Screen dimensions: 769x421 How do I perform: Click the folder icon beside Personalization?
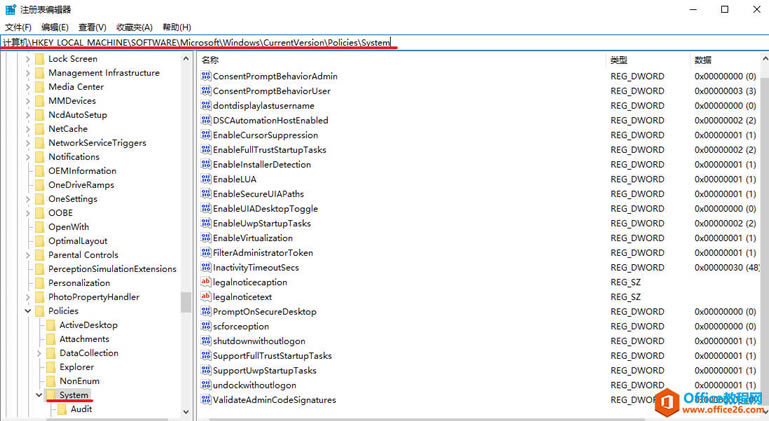40,283
